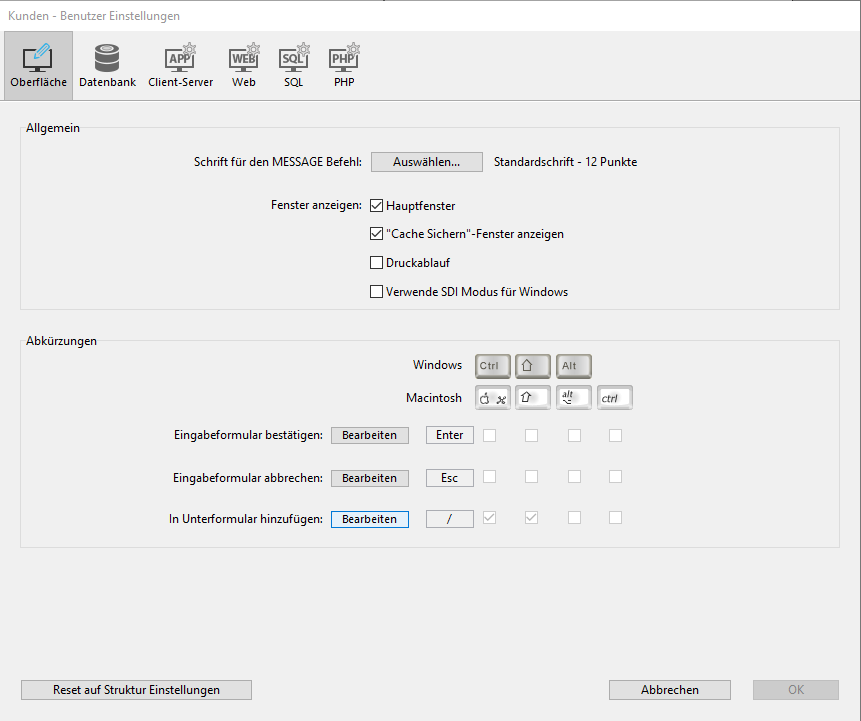Viewport: 861px width, 721px height.
Task: Click Reset auf Struktur Einstellungen
Action: point(136,690)
